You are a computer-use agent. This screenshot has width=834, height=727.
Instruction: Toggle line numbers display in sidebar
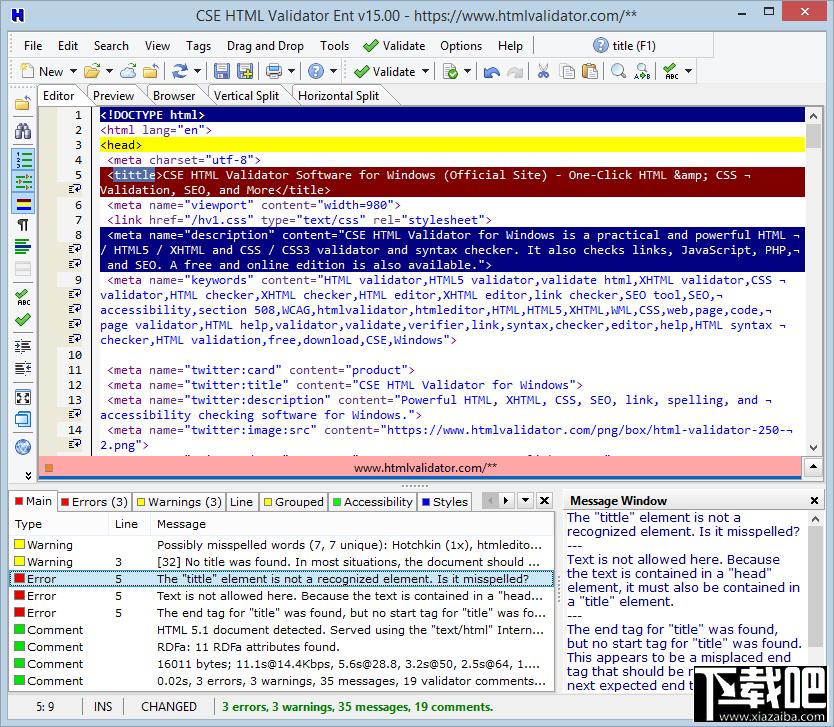(23, 160)
